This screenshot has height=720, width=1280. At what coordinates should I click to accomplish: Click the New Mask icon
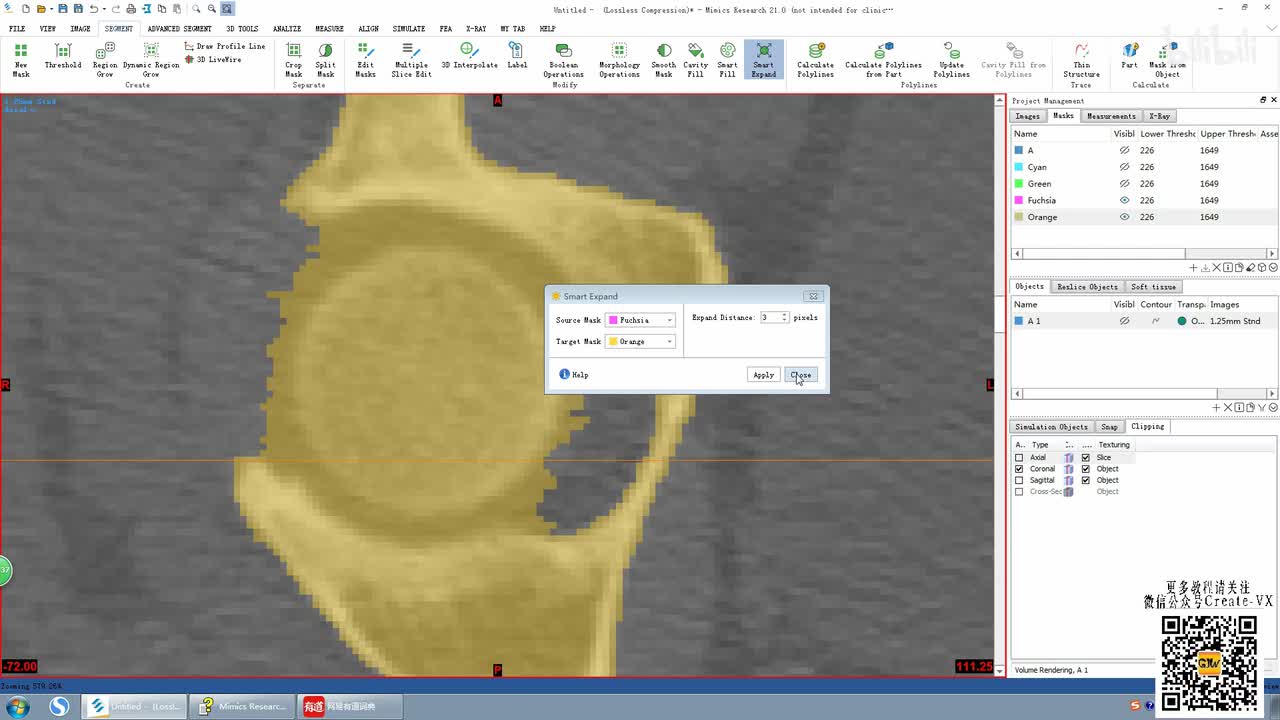point(21,60)
